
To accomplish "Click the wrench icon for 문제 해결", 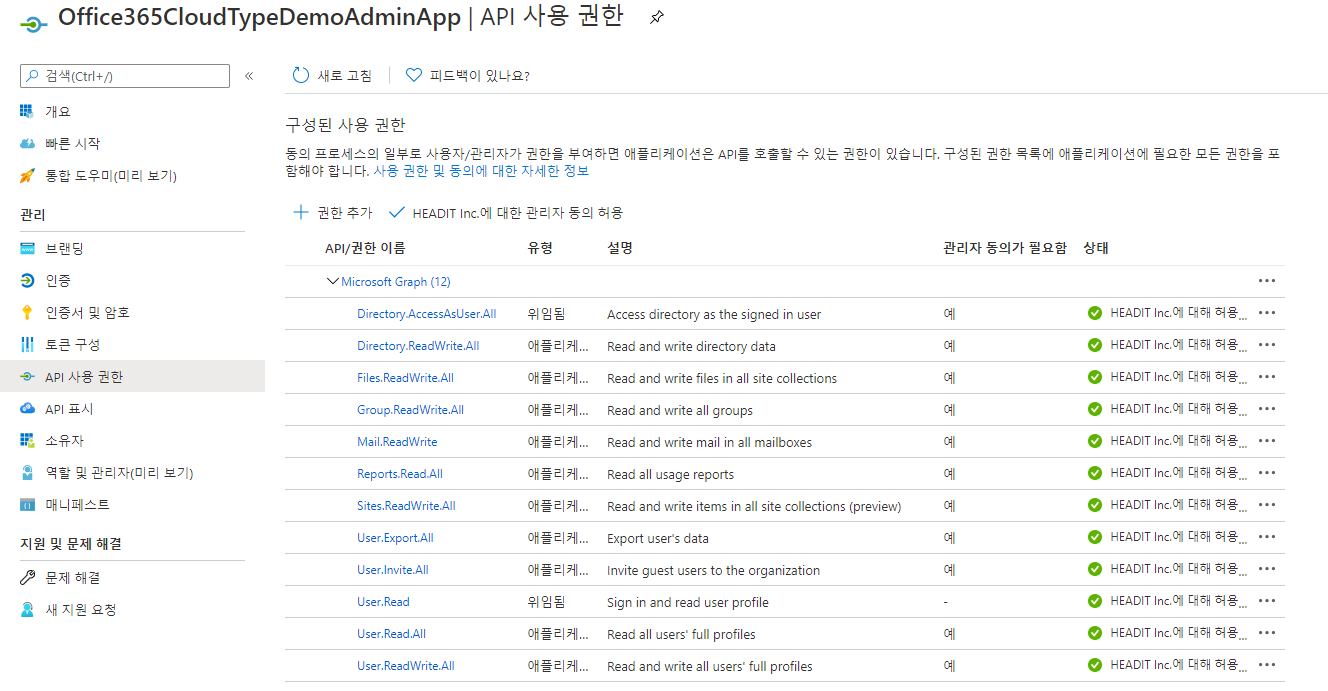I will (x=27, y=577).
